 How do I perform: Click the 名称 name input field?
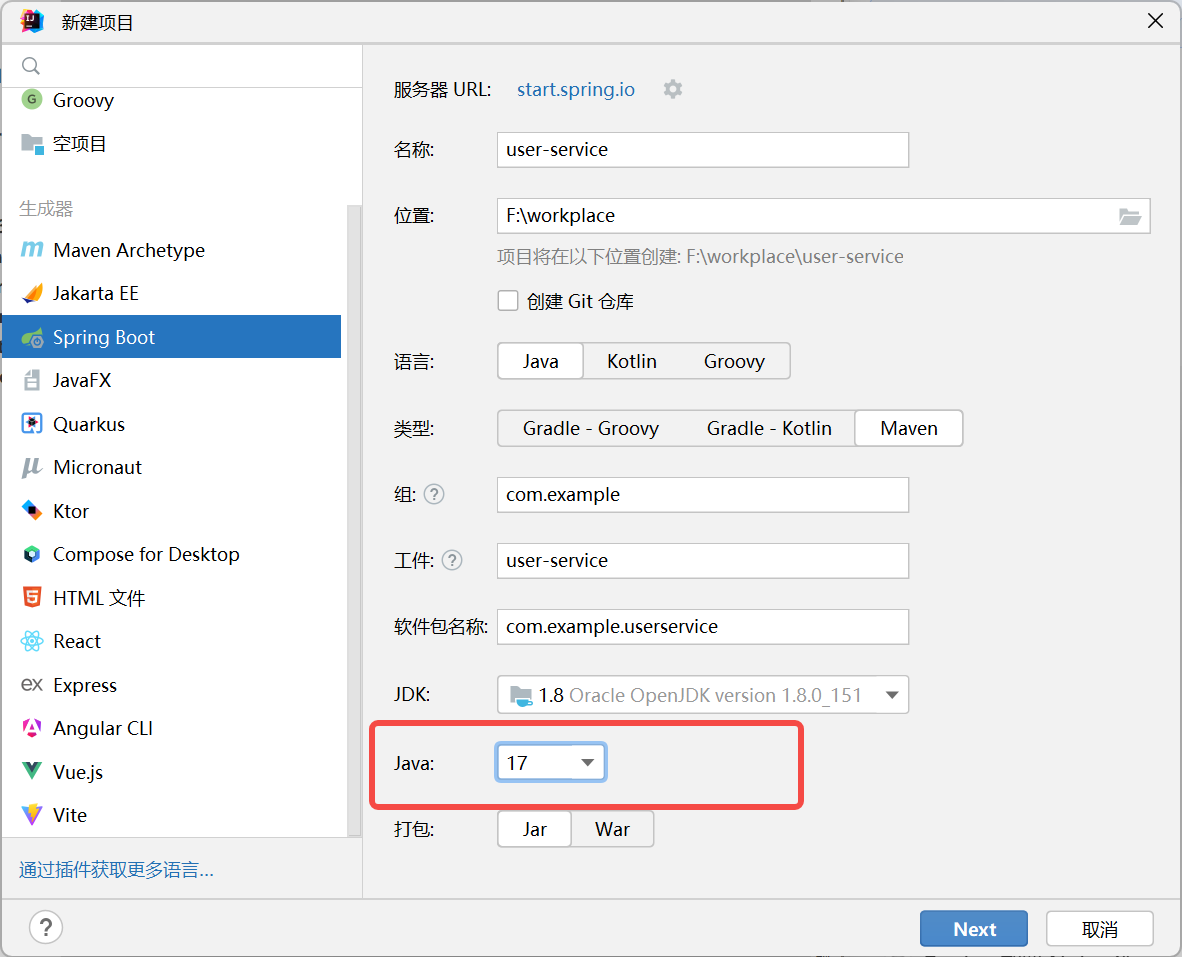click(703, 150)
